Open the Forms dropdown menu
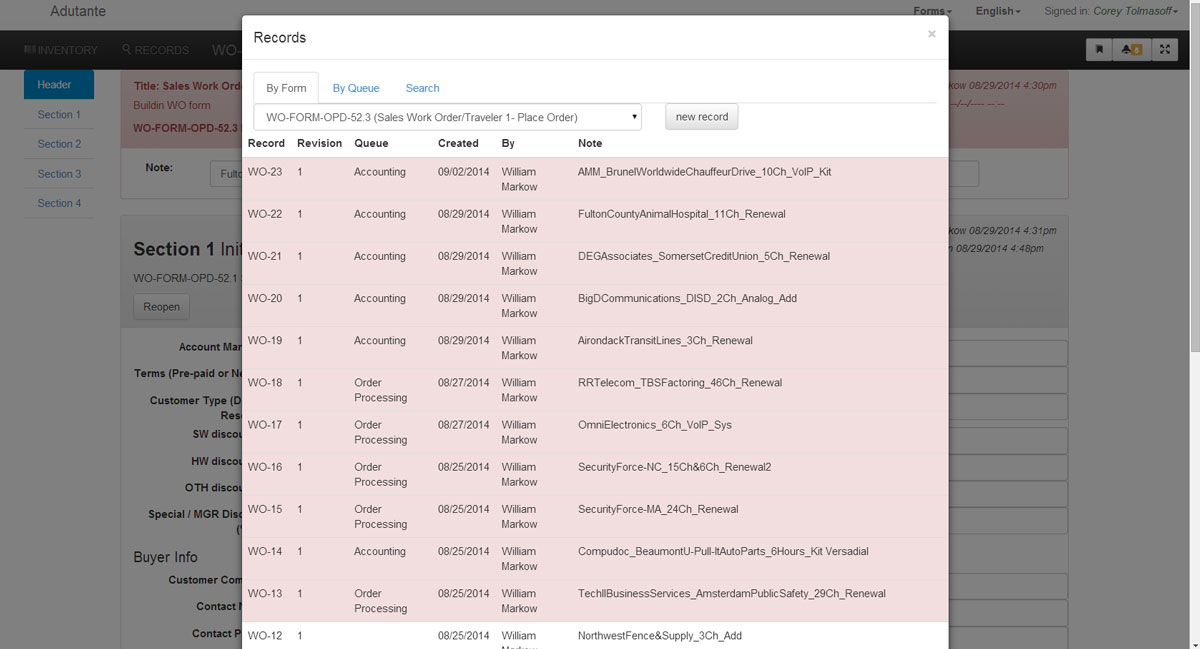1200x649 pixels. tap(932, 11)
